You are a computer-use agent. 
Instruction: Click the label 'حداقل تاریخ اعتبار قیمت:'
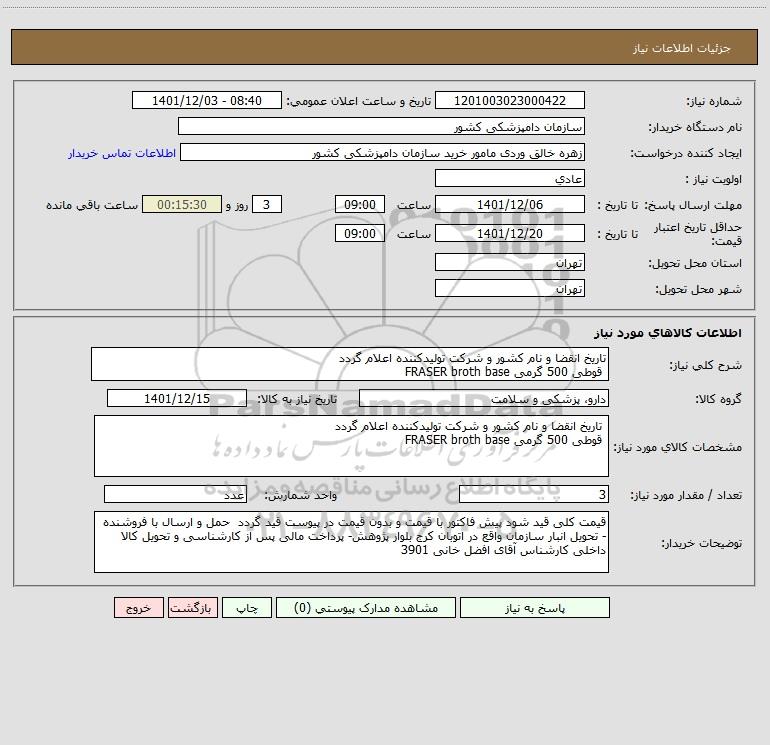point(698,234)
